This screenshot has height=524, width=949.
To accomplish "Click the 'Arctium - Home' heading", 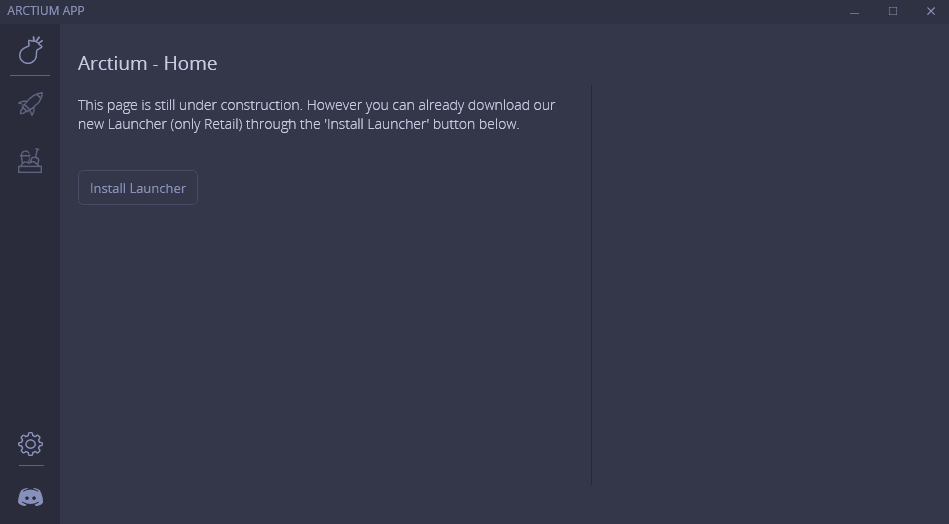I will (148, 64).
